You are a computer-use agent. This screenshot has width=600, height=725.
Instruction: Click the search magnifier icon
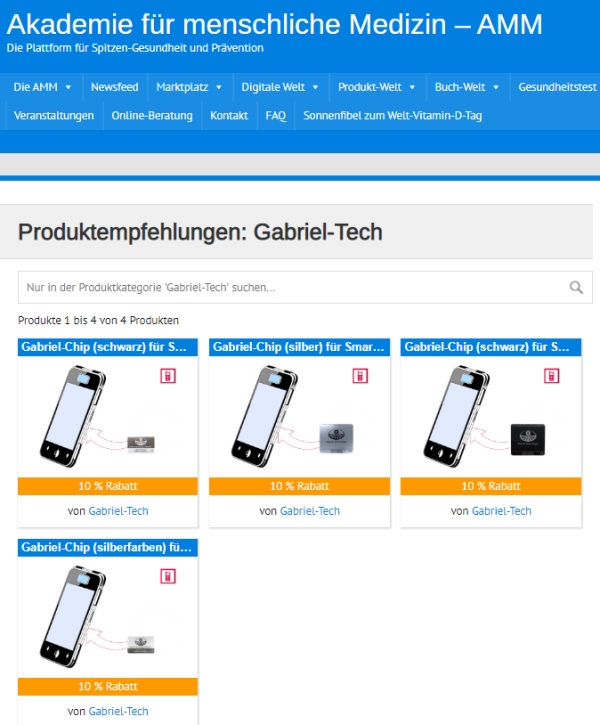click(x=576, y=287)
